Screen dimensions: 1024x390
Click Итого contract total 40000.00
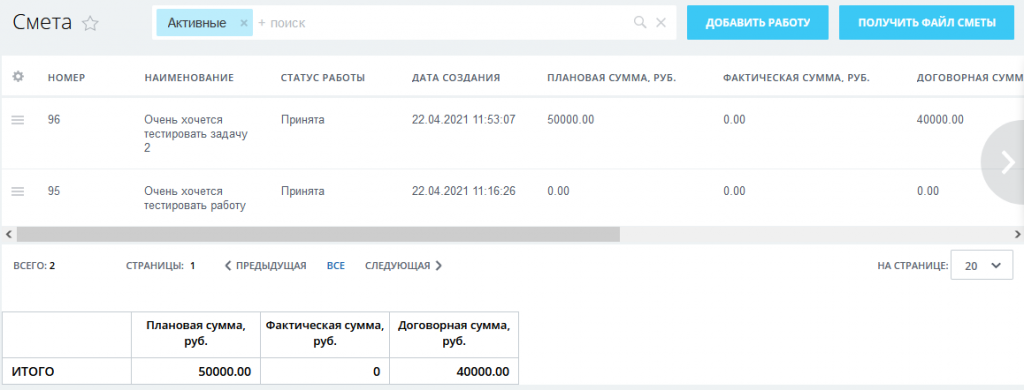[483, 372]
